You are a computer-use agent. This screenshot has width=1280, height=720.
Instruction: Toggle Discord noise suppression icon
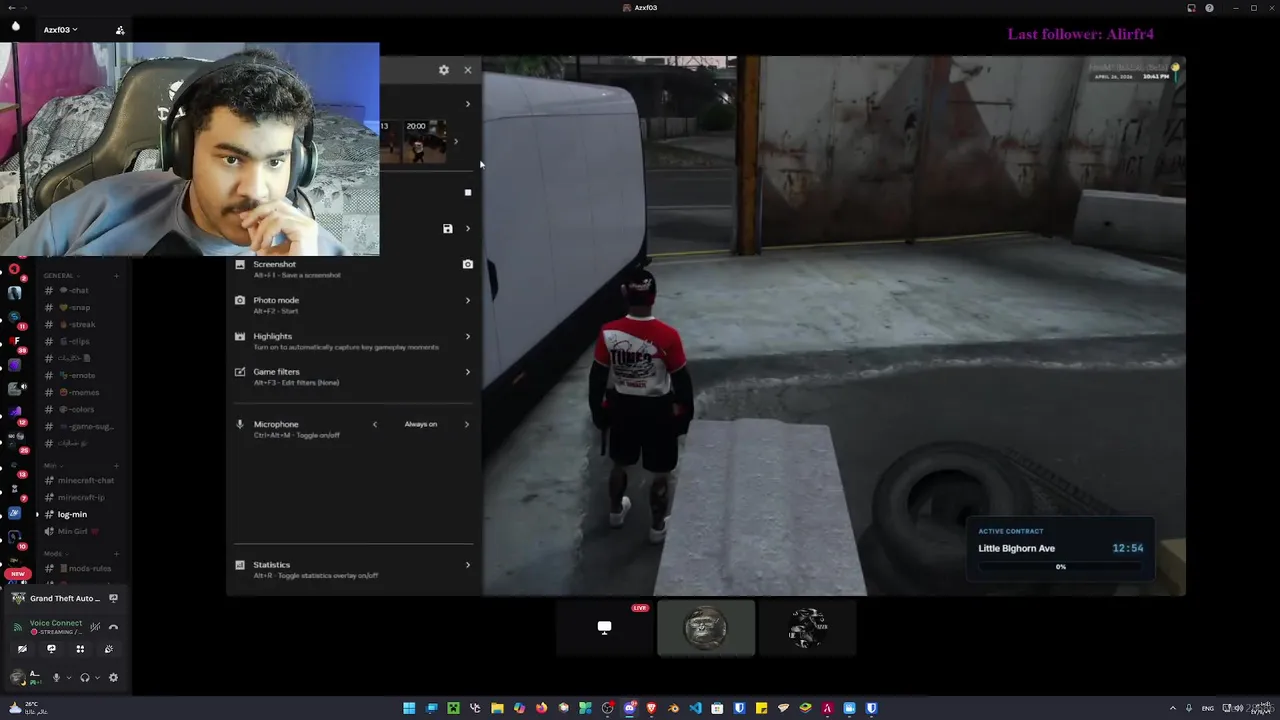(x=95, y=627)
